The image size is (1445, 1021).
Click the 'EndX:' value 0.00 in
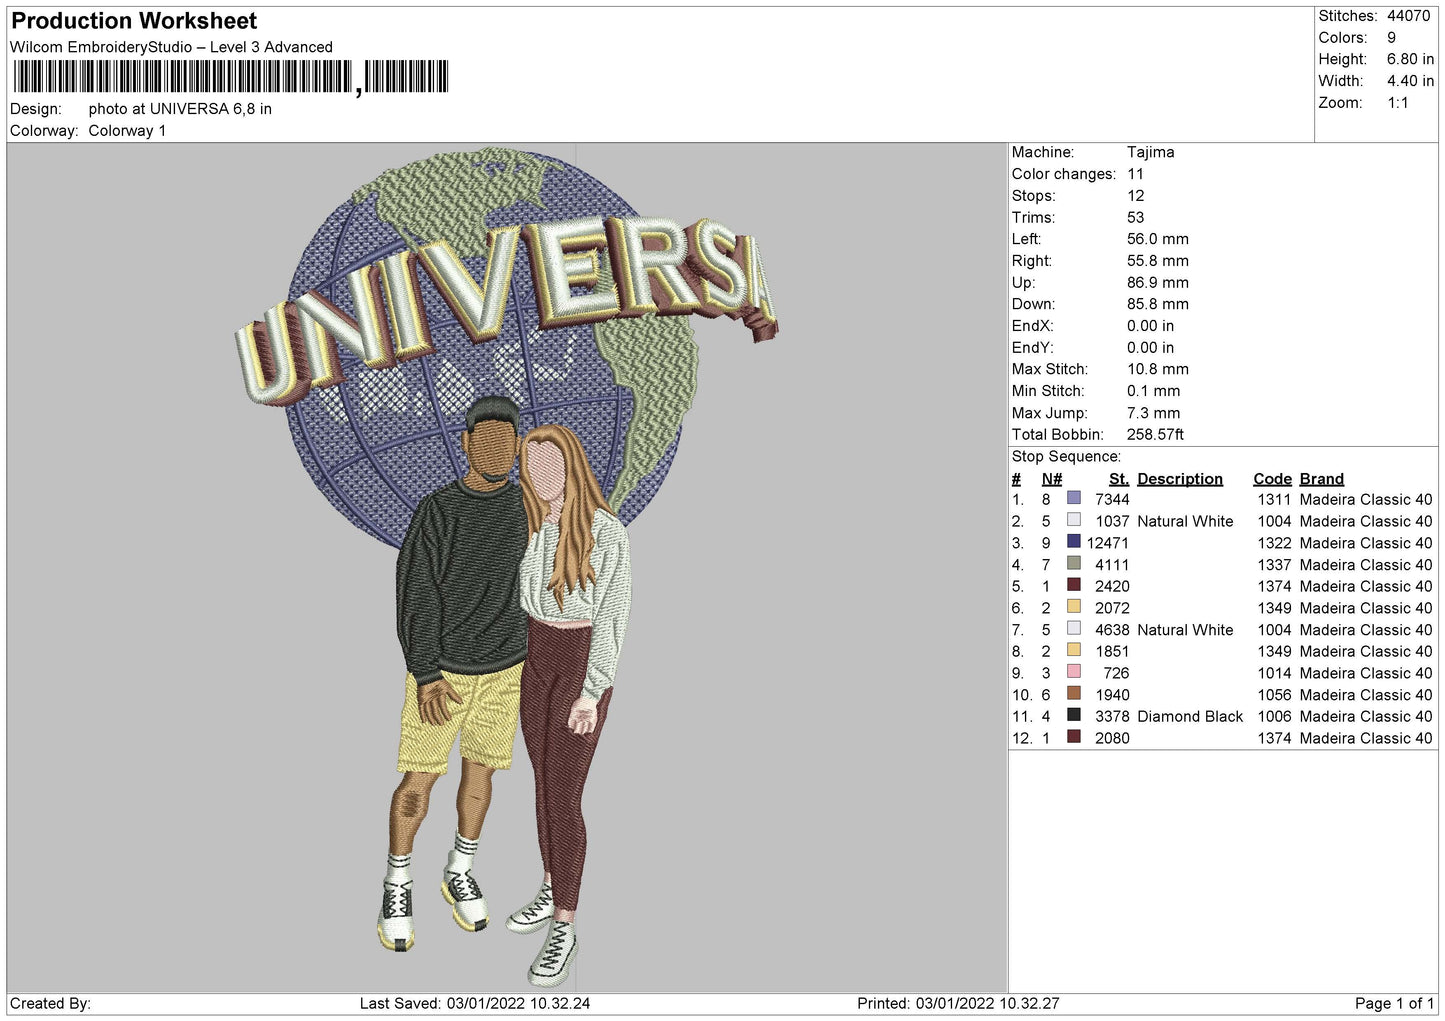click(x=1151, y=326)
